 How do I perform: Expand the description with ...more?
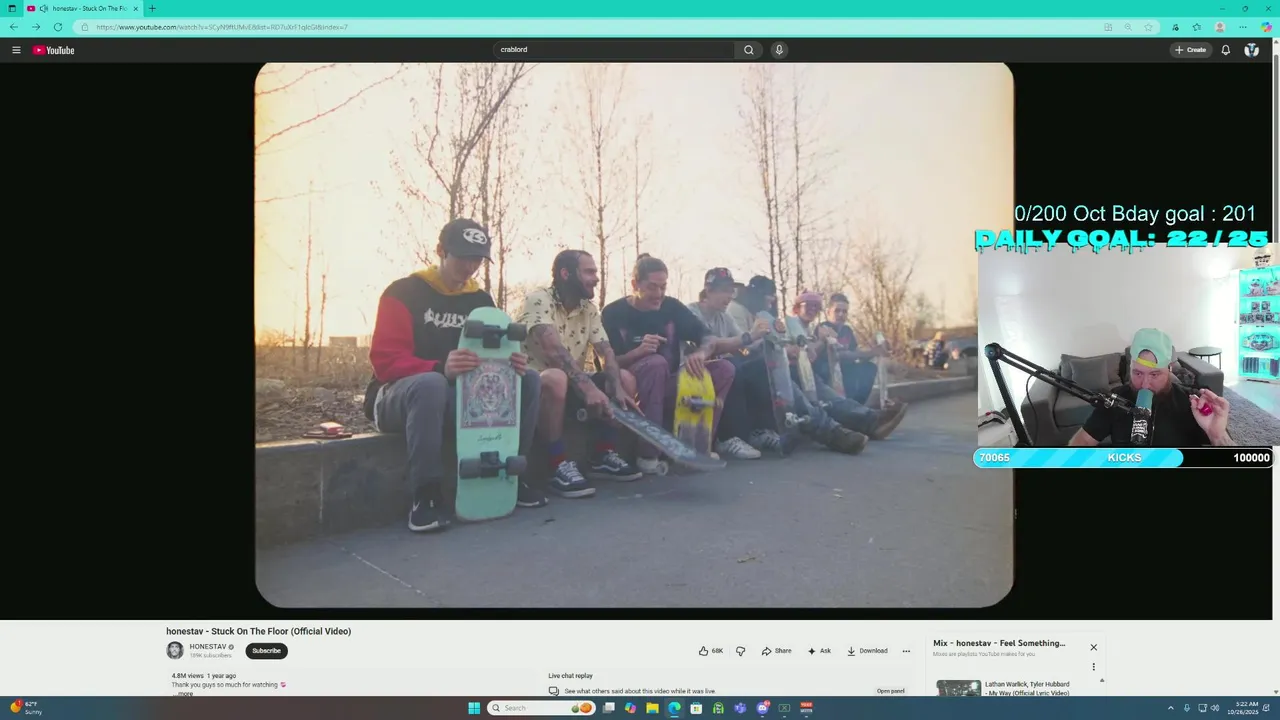(x=184, y=693)
